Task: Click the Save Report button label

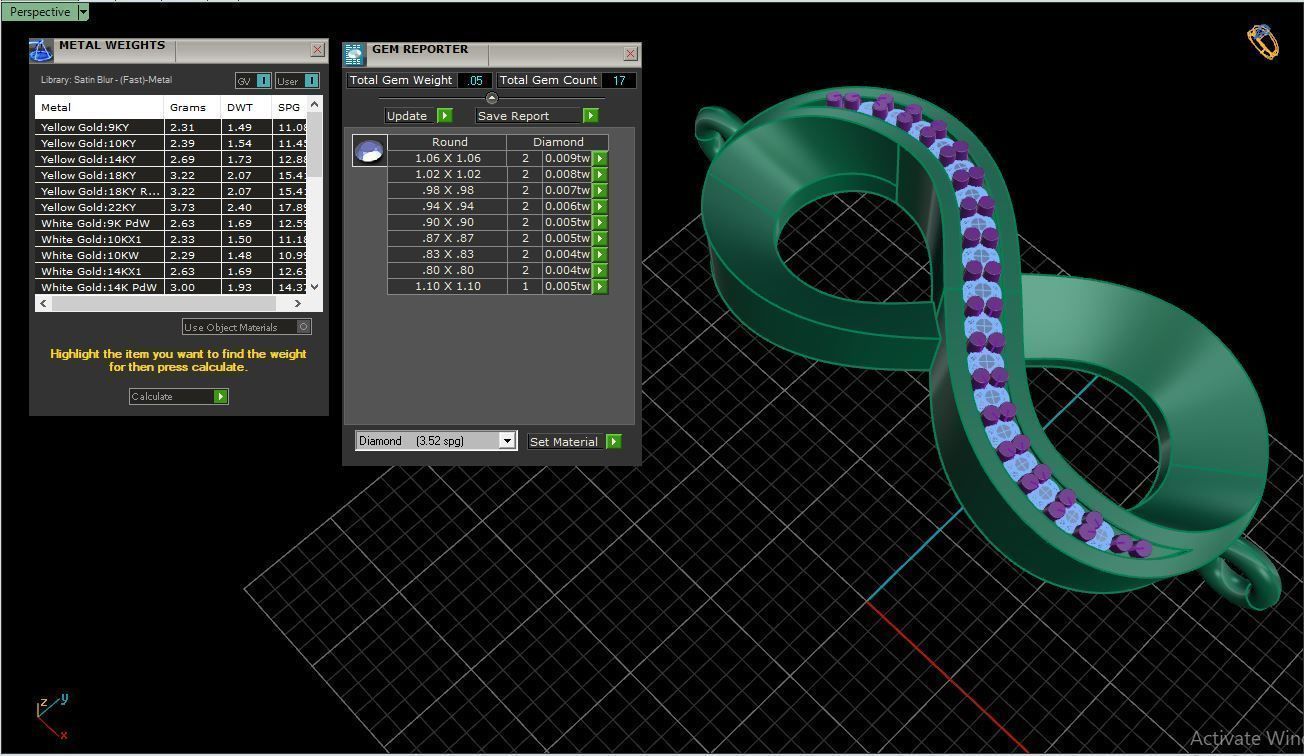Action: pos(513,116)
